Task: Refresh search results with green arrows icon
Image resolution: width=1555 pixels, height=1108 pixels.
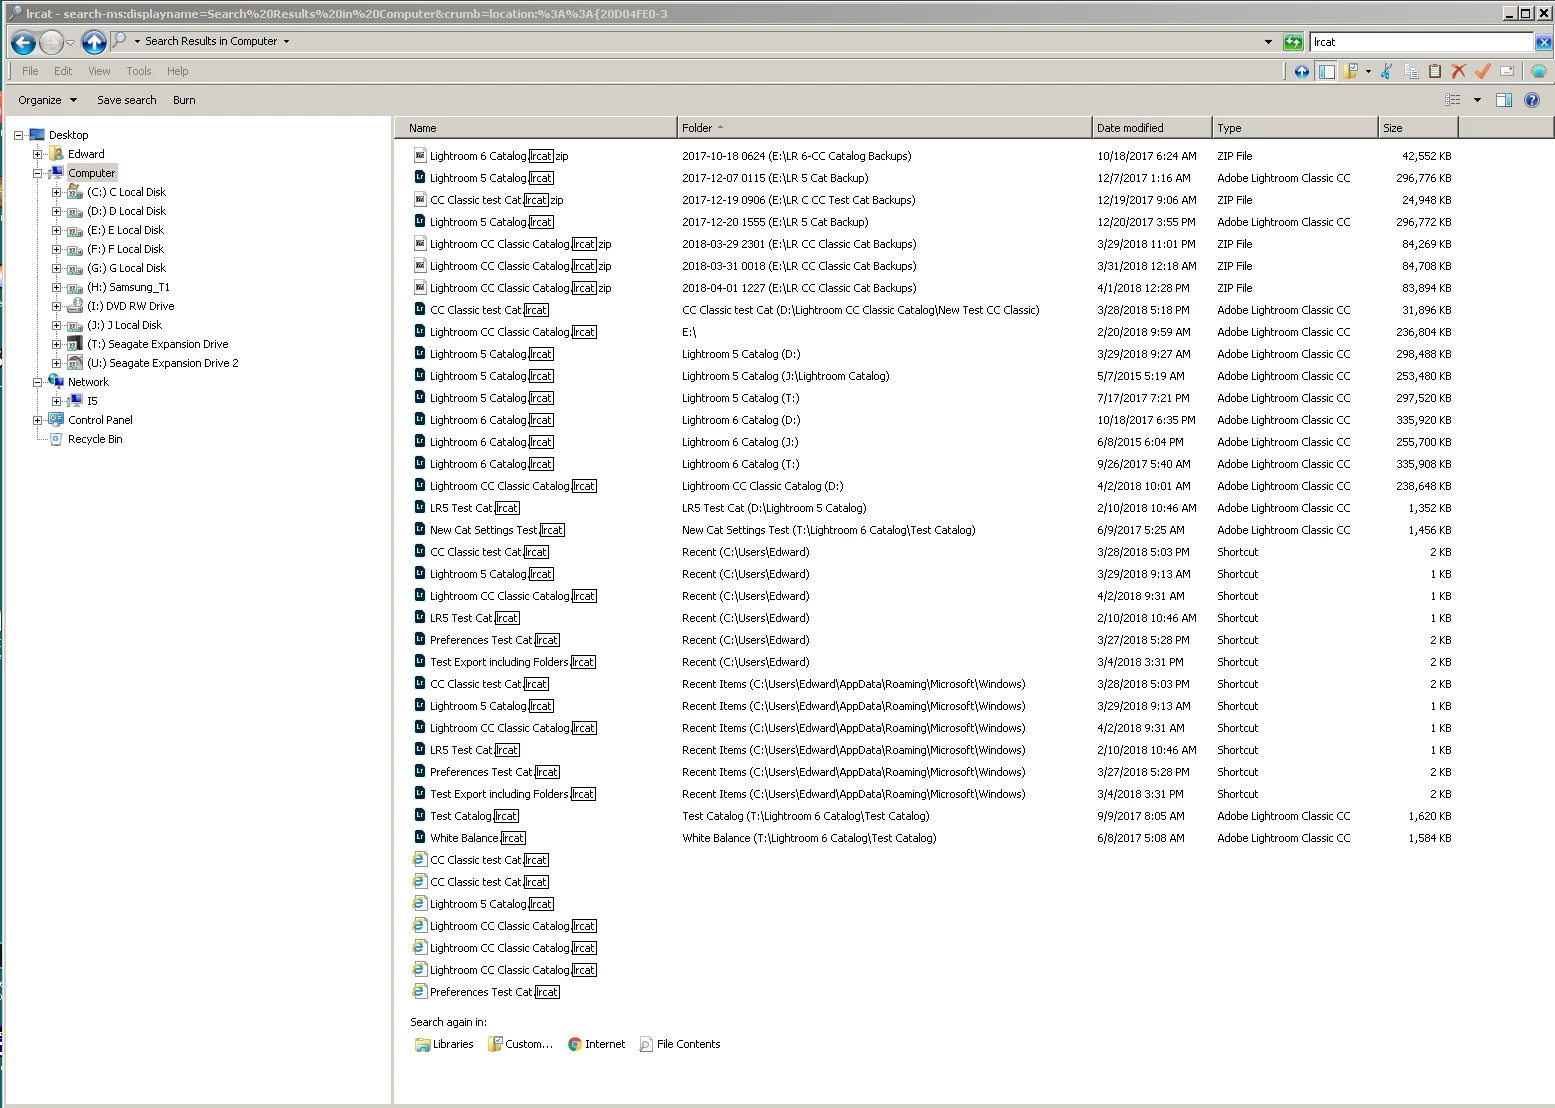Action: (x=1293, y=42)
